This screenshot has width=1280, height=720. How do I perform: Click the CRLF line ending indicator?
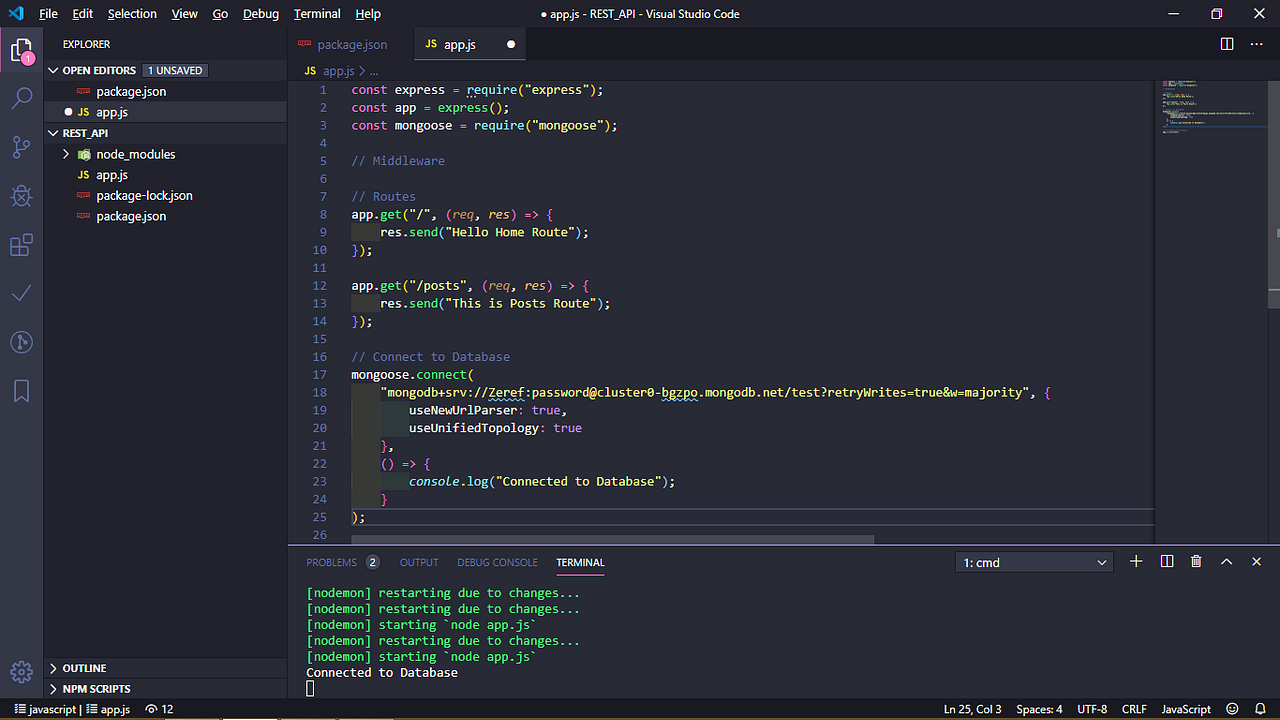click(x=1134, y=709)
